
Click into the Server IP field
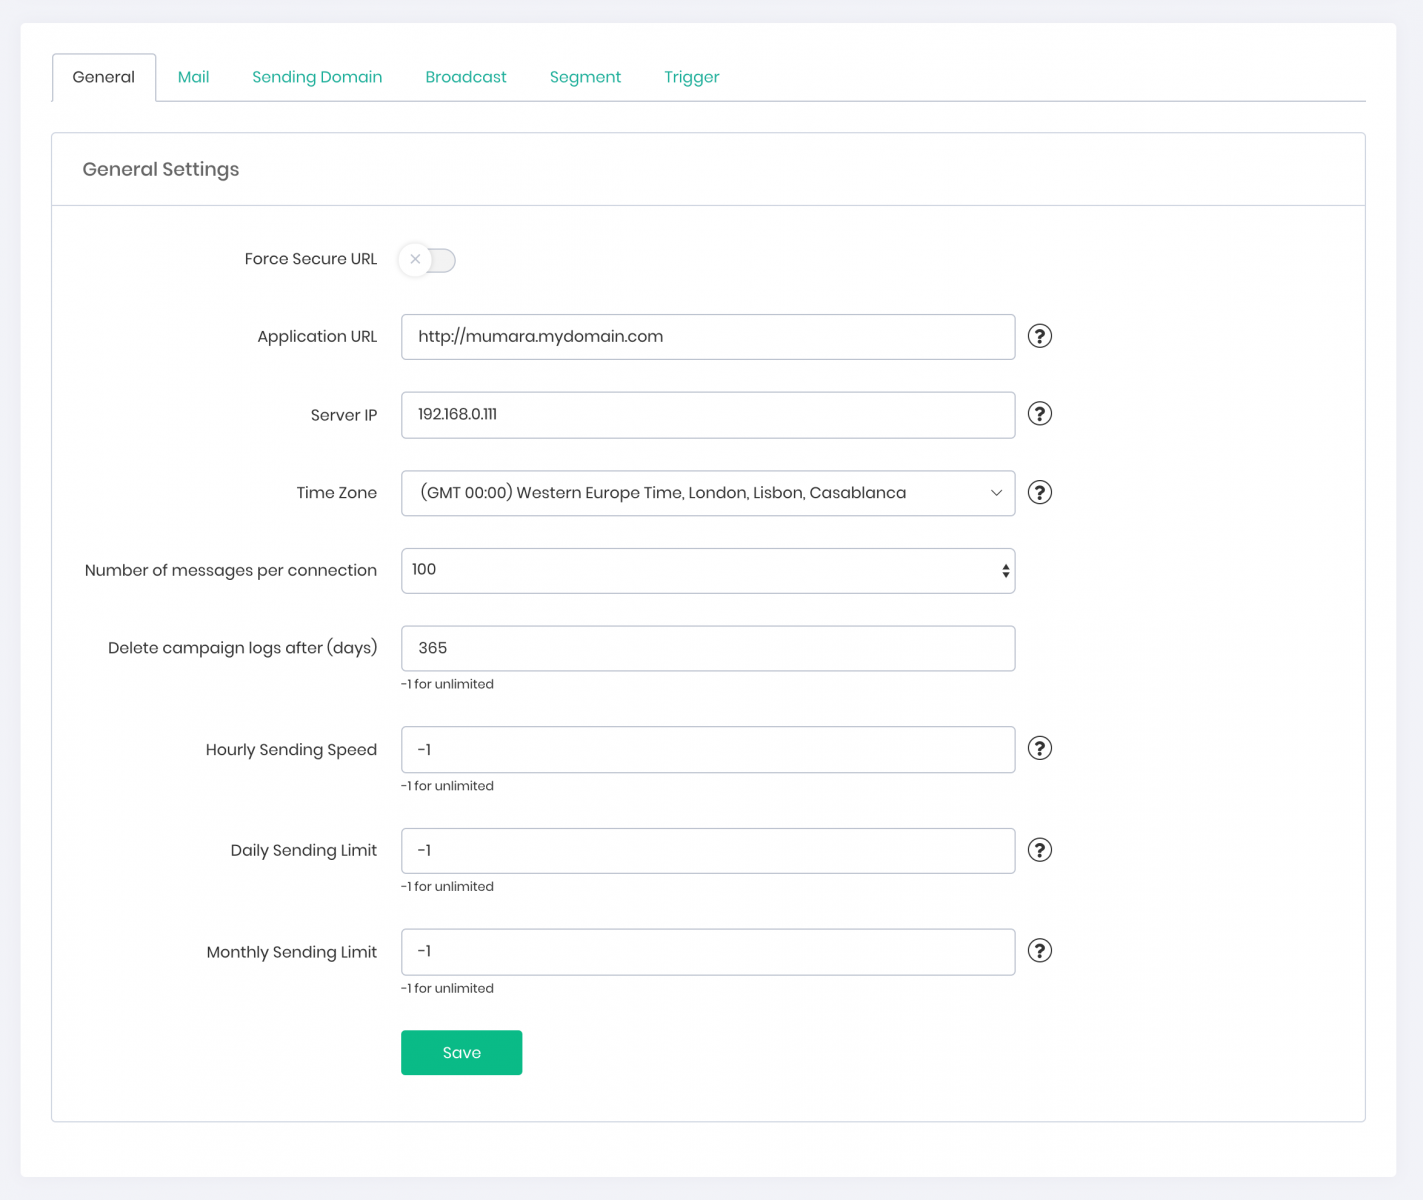coord(708,415)
